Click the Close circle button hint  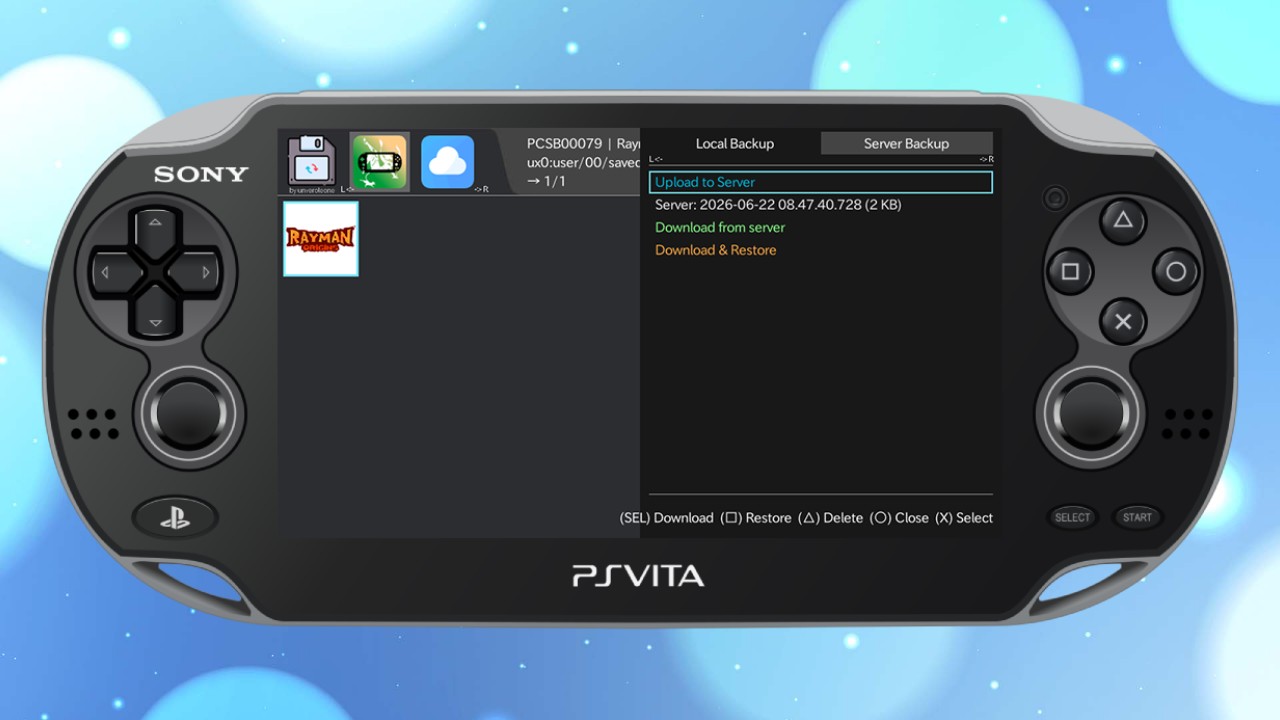pyautogui.click(x=899, y=518)
